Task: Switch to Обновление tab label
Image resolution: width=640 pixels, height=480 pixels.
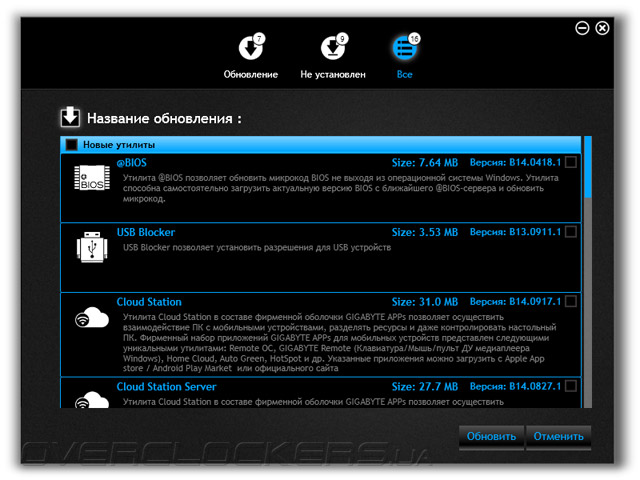Action: (x=251, y=75)
